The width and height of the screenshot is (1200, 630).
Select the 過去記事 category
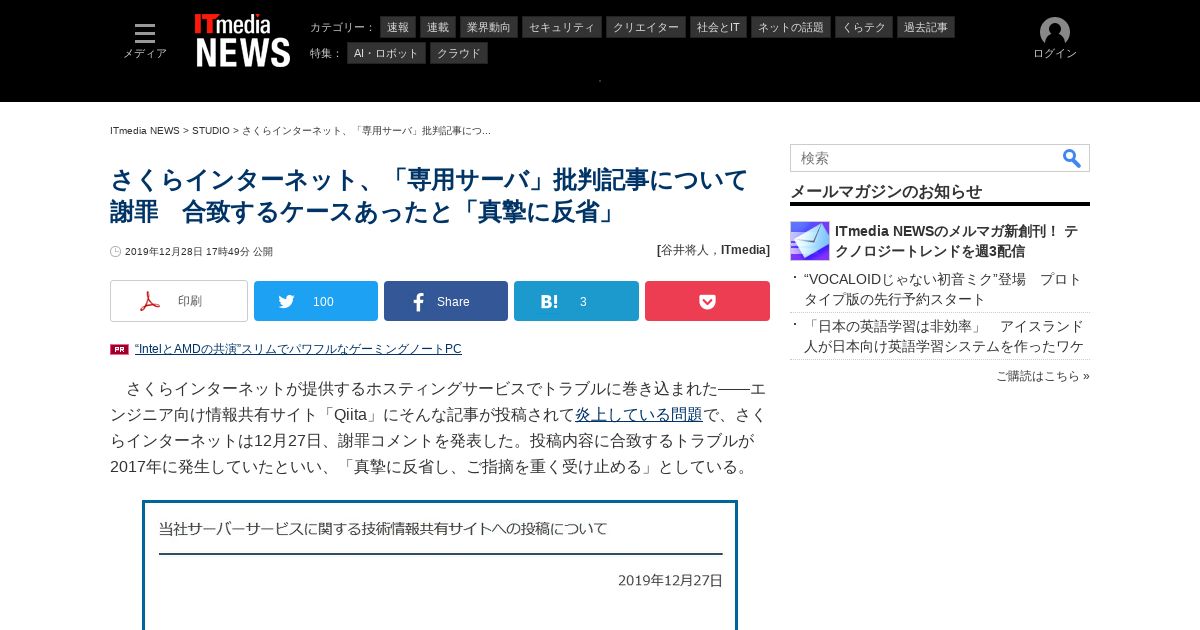926,27
